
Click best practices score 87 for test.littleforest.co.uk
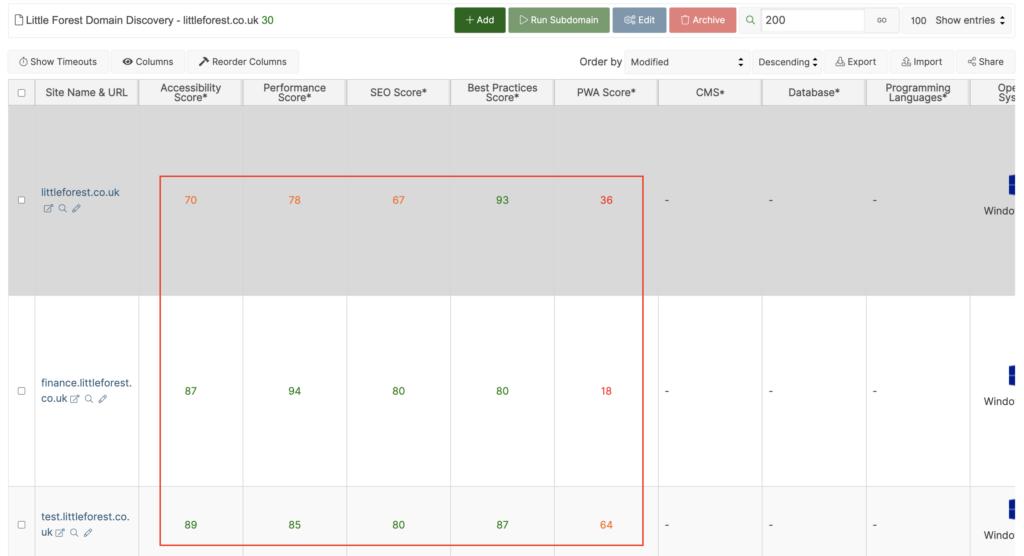point(502,525)
